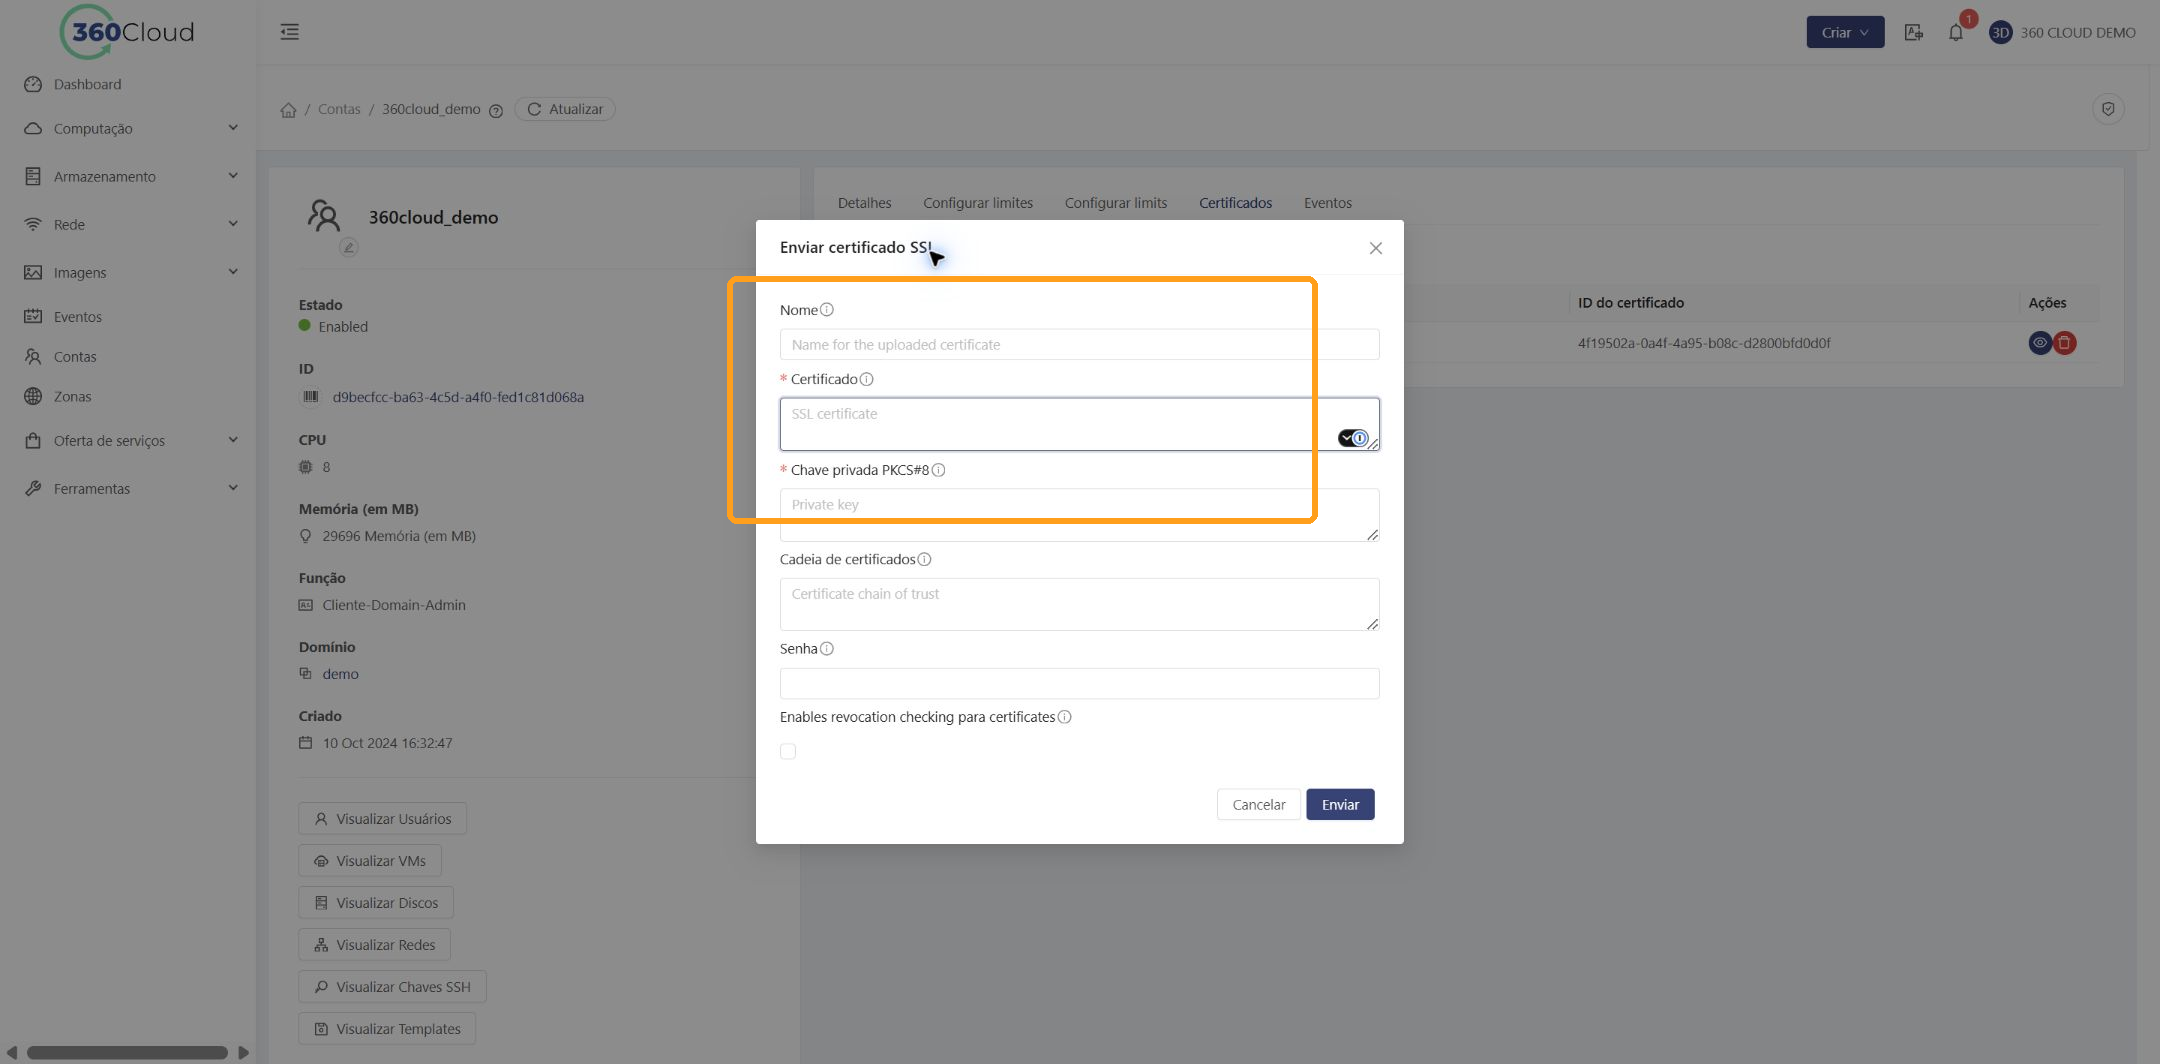This screenshot has width=2160, height=1064.
Task: Click Visualizar Chaves SSH button
Action: click(x=392, y=986)
